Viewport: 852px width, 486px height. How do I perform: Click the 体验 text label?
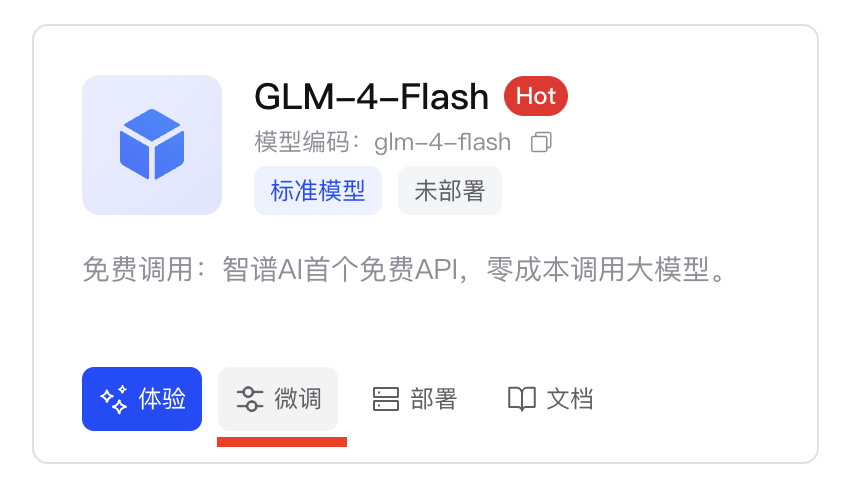tap(162, 399)
